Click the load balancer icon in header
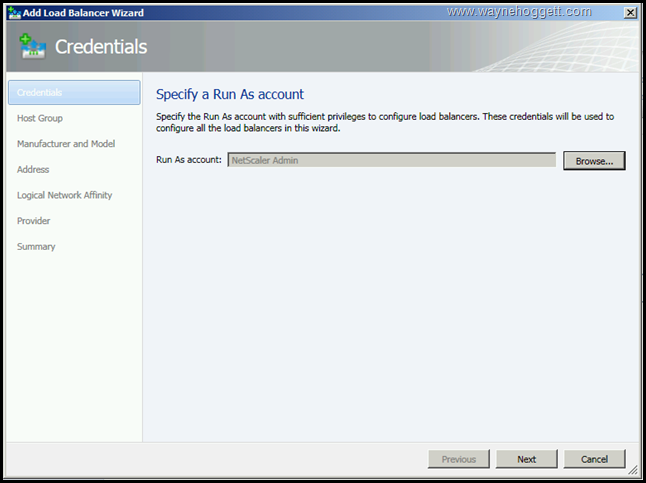This screenshot has height=483, width=646. tap(33, 47)
